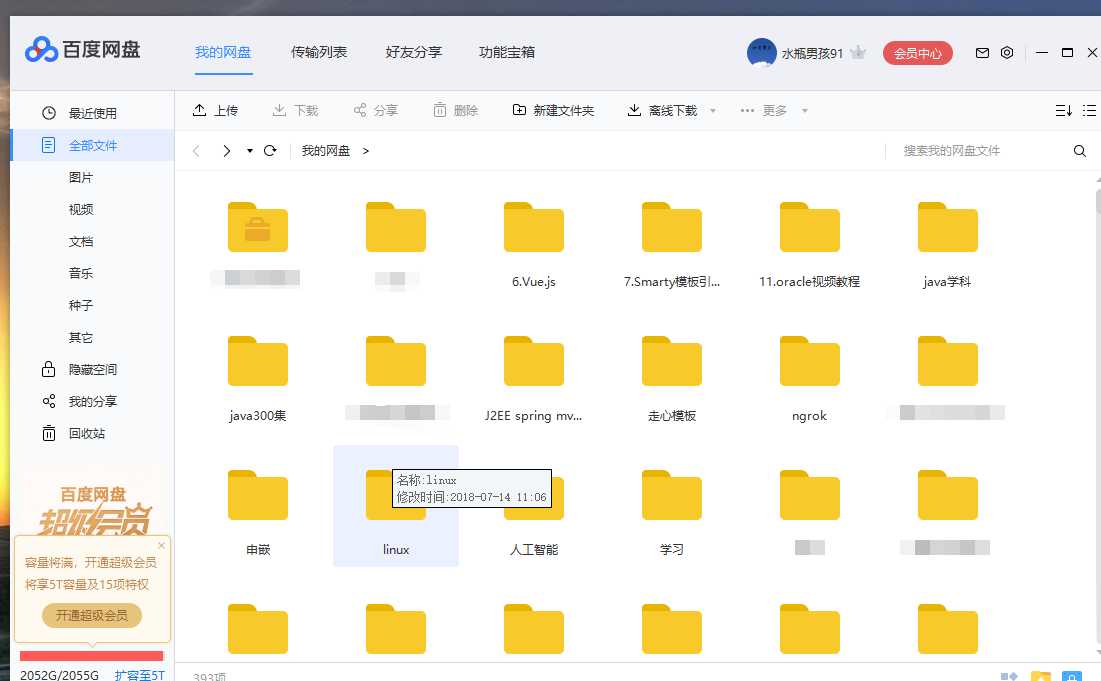Select 最近使用 in sidebar
Screen dimensions: 1101x681
click(92, 113)
